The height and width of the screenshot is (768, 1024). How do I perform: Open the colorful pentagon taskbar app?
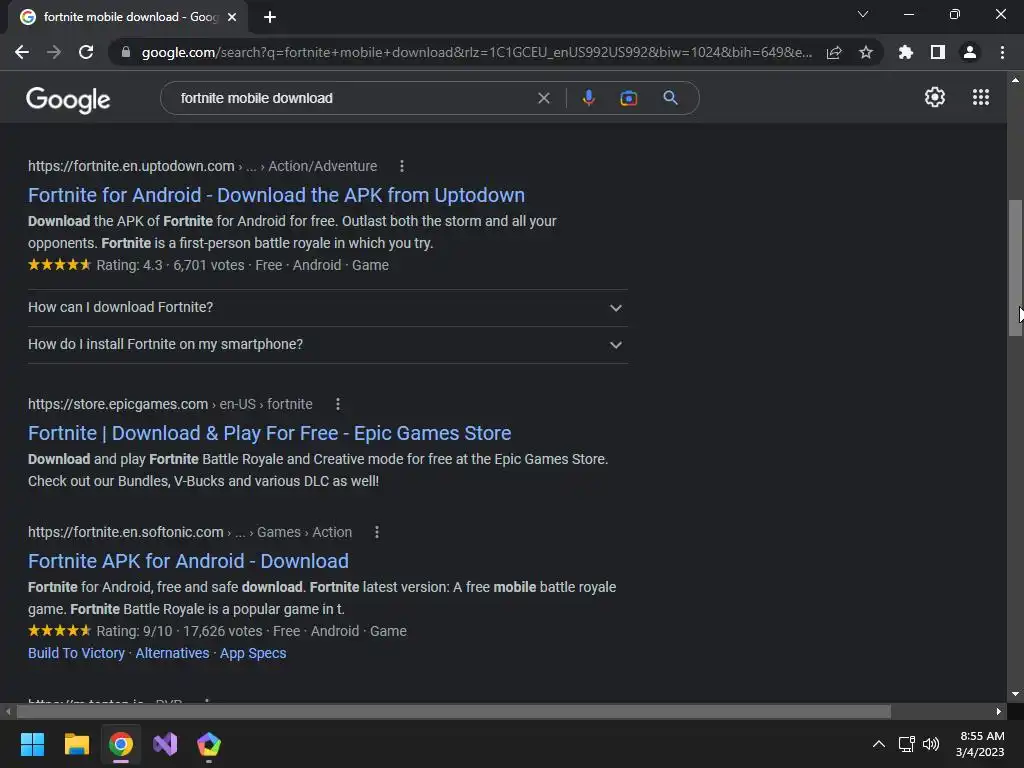click(209, 744)
